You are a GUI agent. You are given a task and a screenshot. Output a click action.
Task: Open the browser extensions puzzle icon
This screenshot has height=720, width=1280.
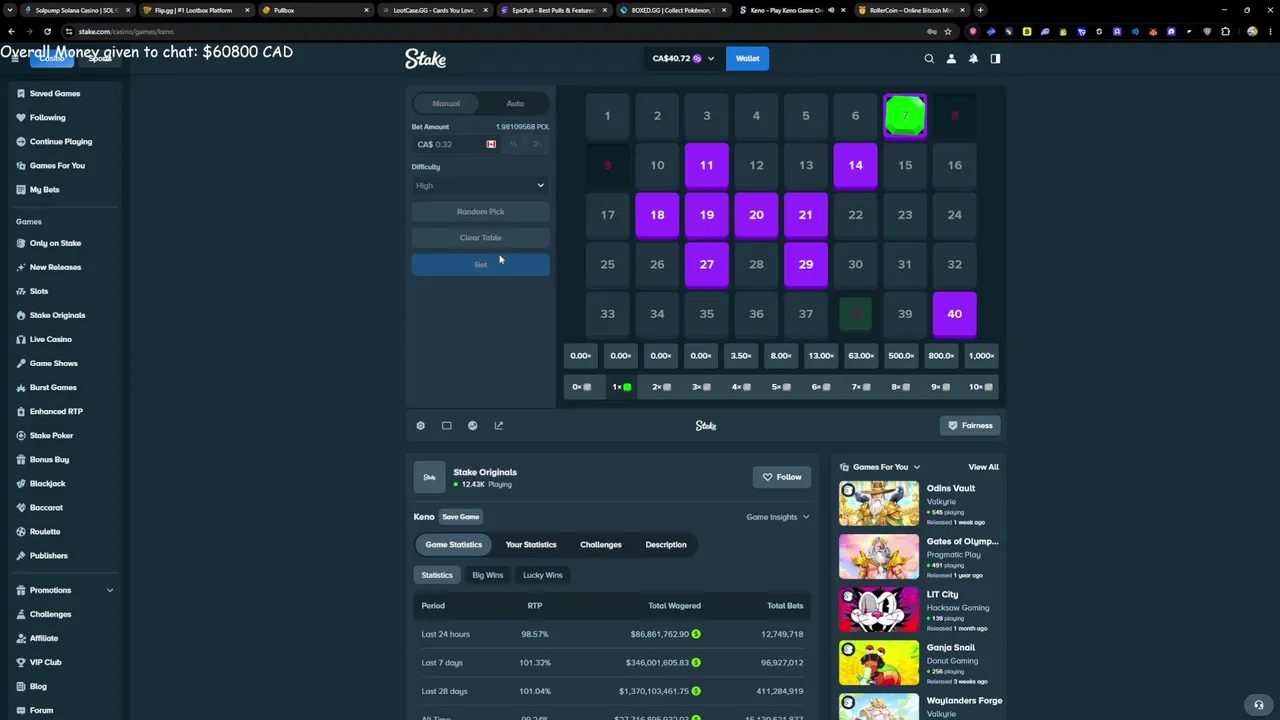1226,31
